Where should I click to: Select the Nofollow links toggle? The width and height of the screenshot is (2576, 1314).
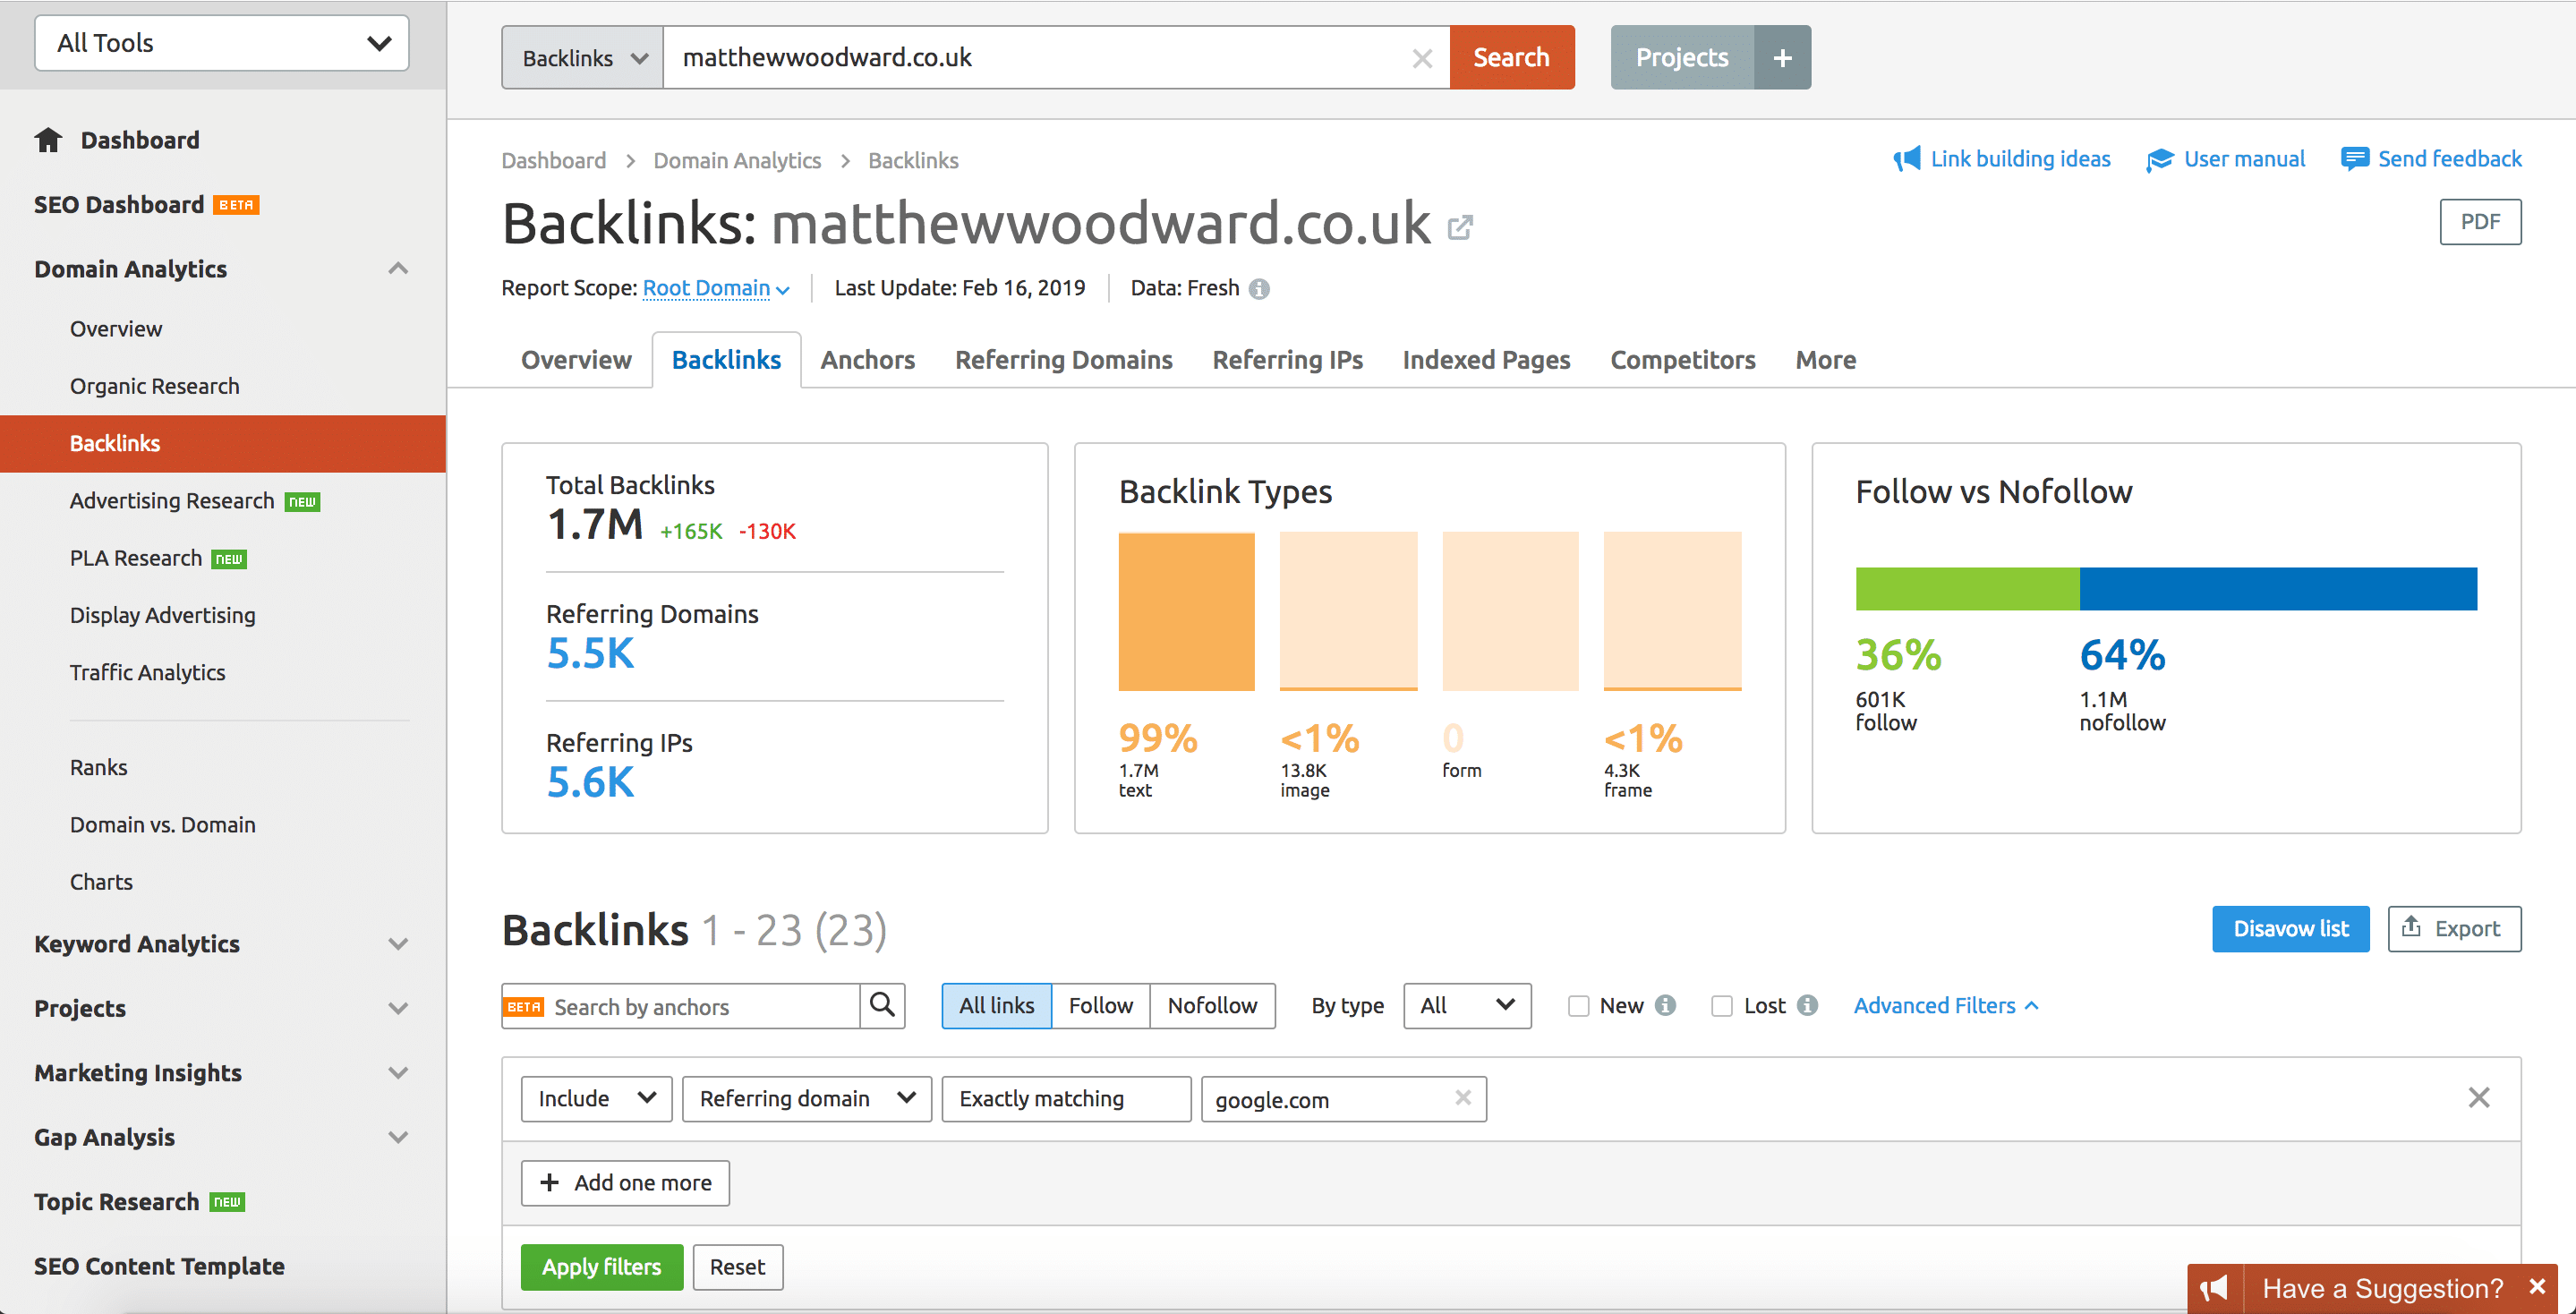click(x=1211, y=1006)
